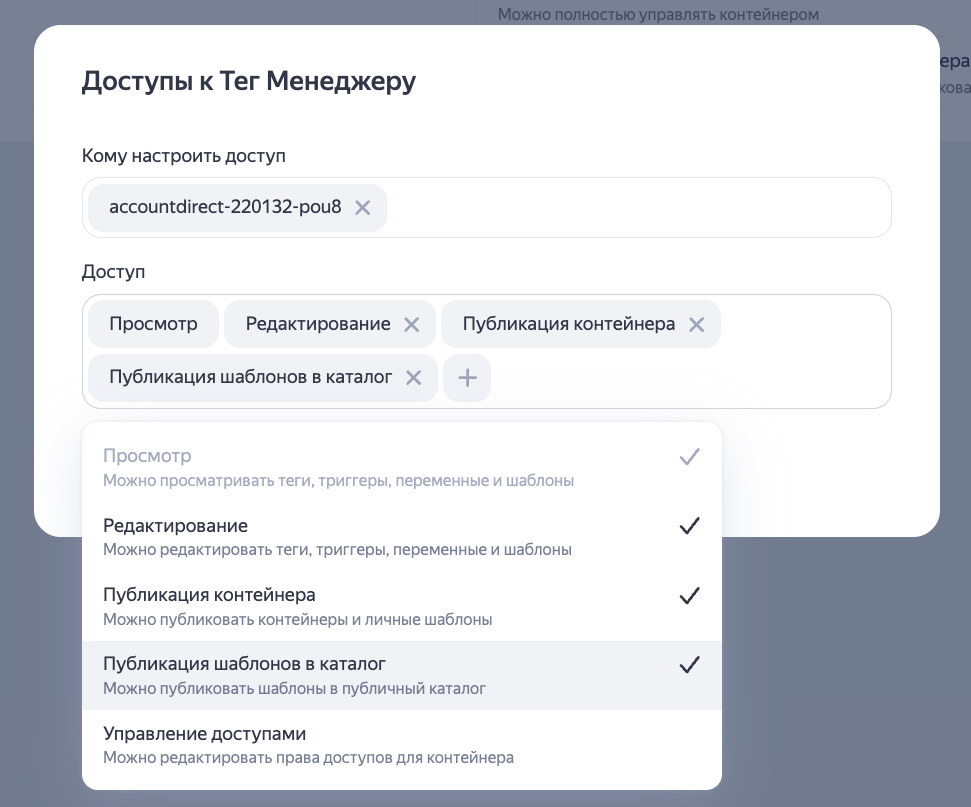Screen dimensions: 971x807
Task: Click the checkmark beside Публикация контейнера
Action: pyautogui.click(x=689, y=595)
